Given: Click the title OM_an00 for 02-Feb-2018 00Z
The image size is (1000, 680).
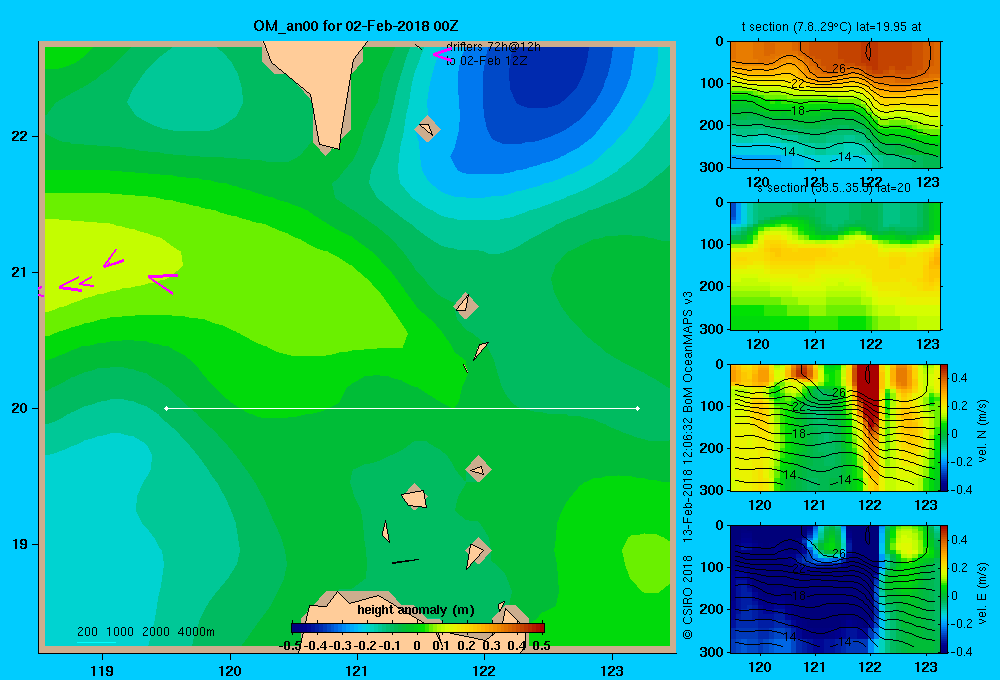Looking at the screenshot, I should point(355,26).
